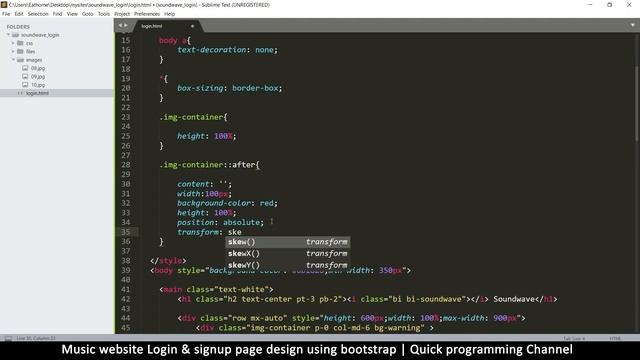Toggle side bar icon in status bar
The image size is (640, 360).
tap(8, 338)
